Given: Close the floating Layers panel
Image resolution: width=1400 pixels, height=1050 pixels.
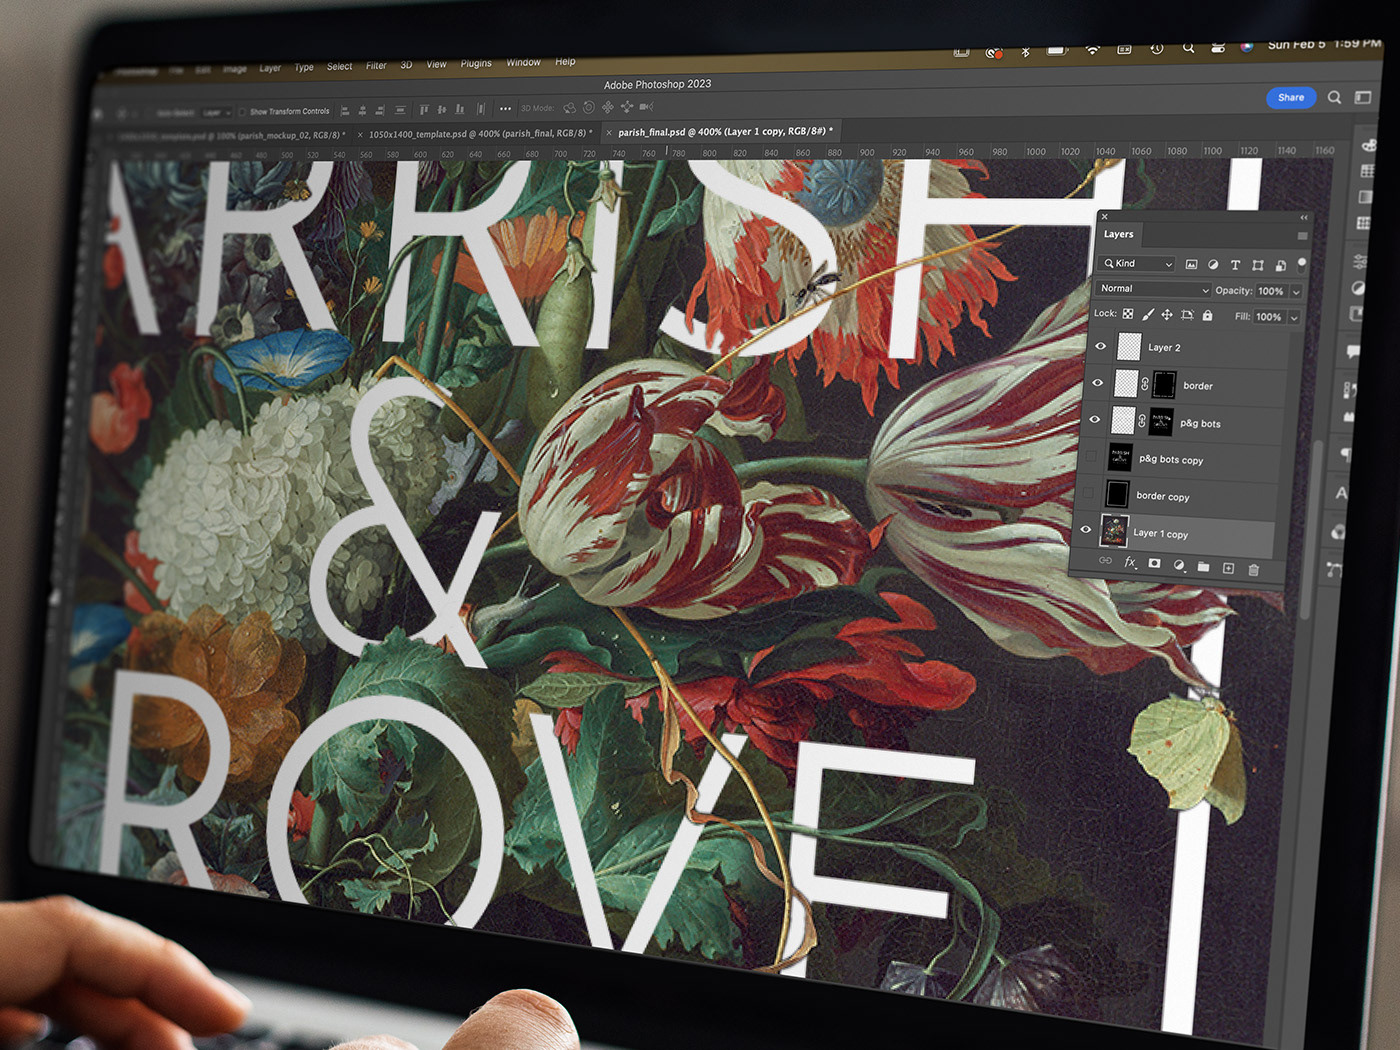Looking at the screenshot, I should tap(1104, 217).
